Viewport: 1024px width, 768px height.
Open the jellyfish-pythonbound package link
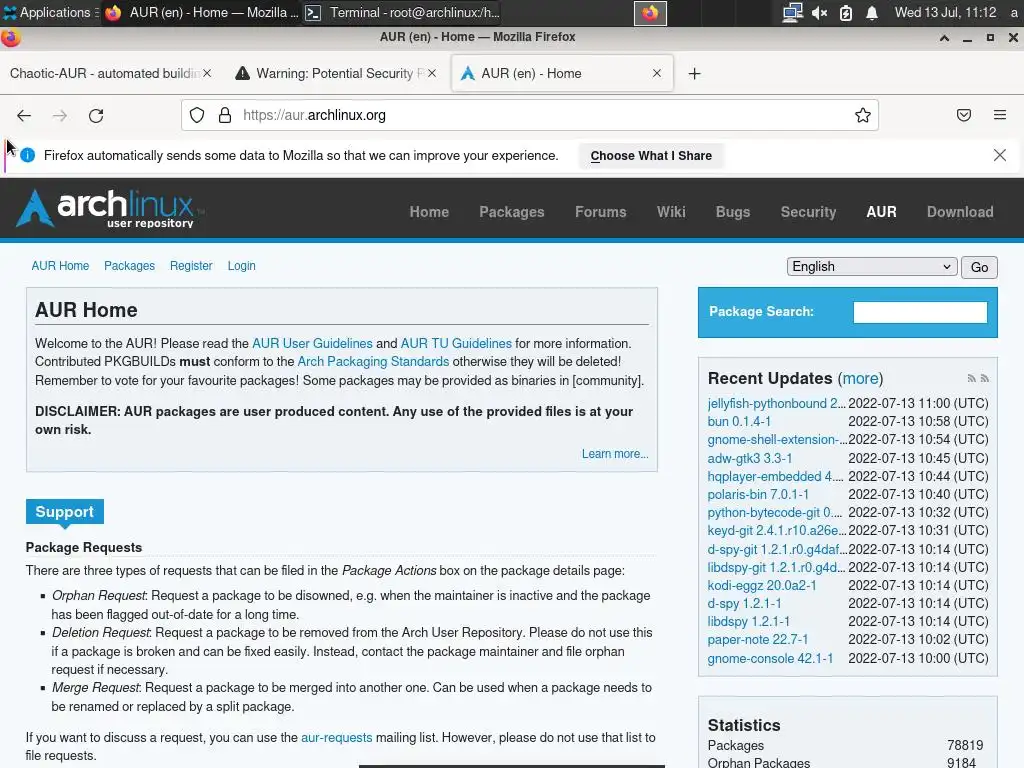[776, 404]
